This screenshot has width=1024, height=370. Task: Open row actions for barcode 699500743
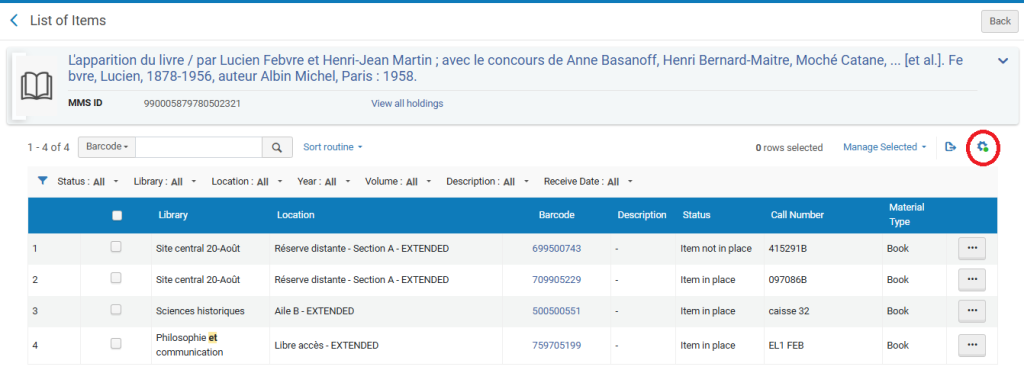point(972,249)
